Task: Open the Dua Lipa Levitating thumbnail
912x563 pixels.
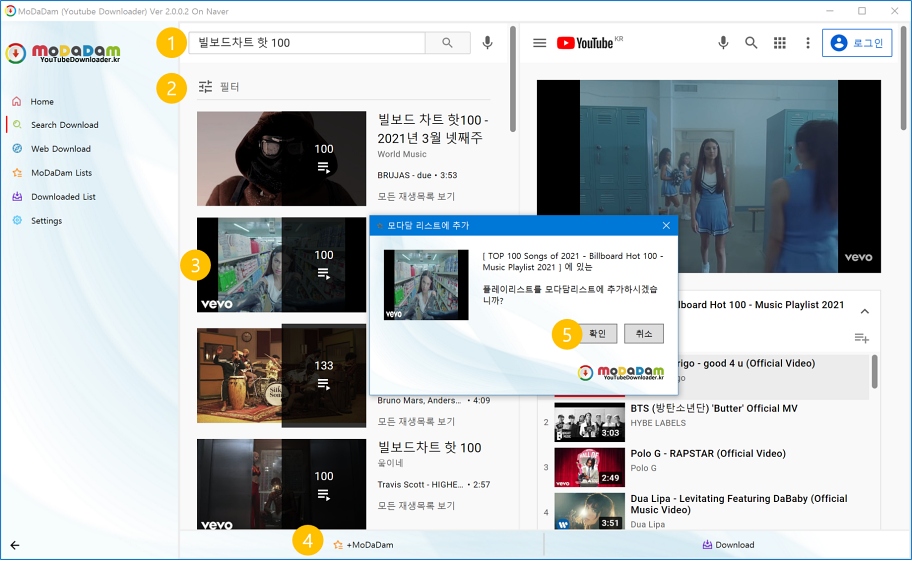Action: tap(589, 511)
